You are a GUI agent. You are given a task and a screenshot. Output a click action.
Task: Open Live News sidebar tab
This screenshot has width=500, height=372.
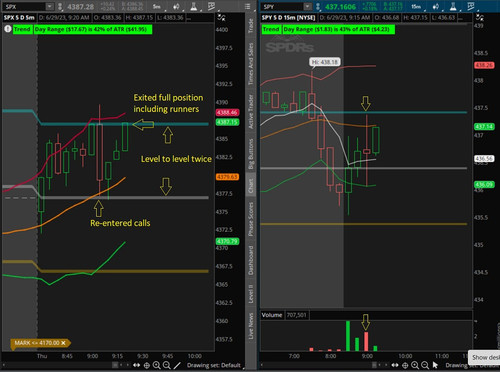[x=250, y=326]
